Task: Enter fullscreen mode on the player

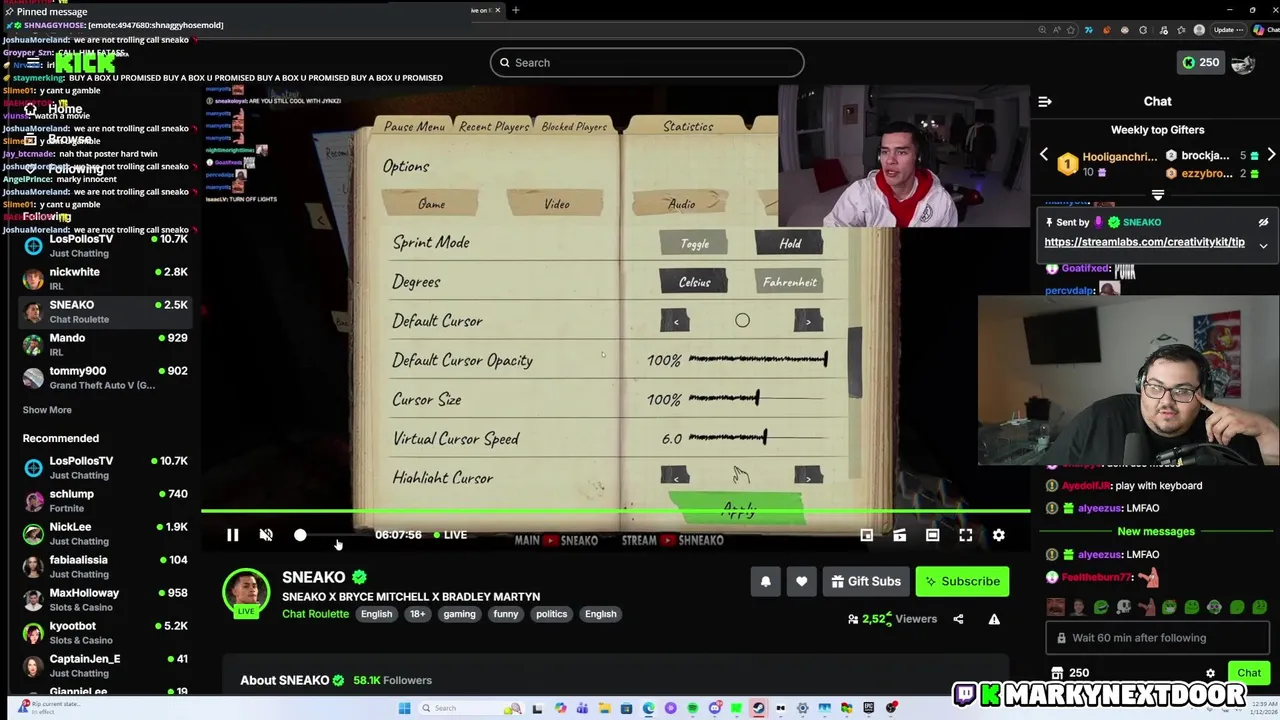Action: click(x=965, y=535)
